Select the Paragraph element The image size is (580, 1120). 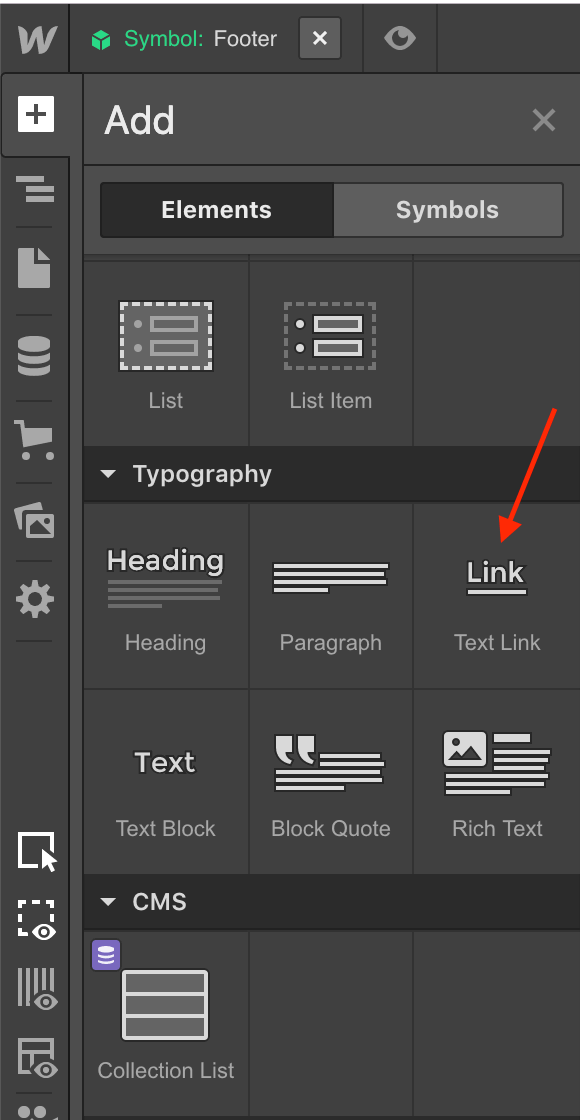[331, 597]
